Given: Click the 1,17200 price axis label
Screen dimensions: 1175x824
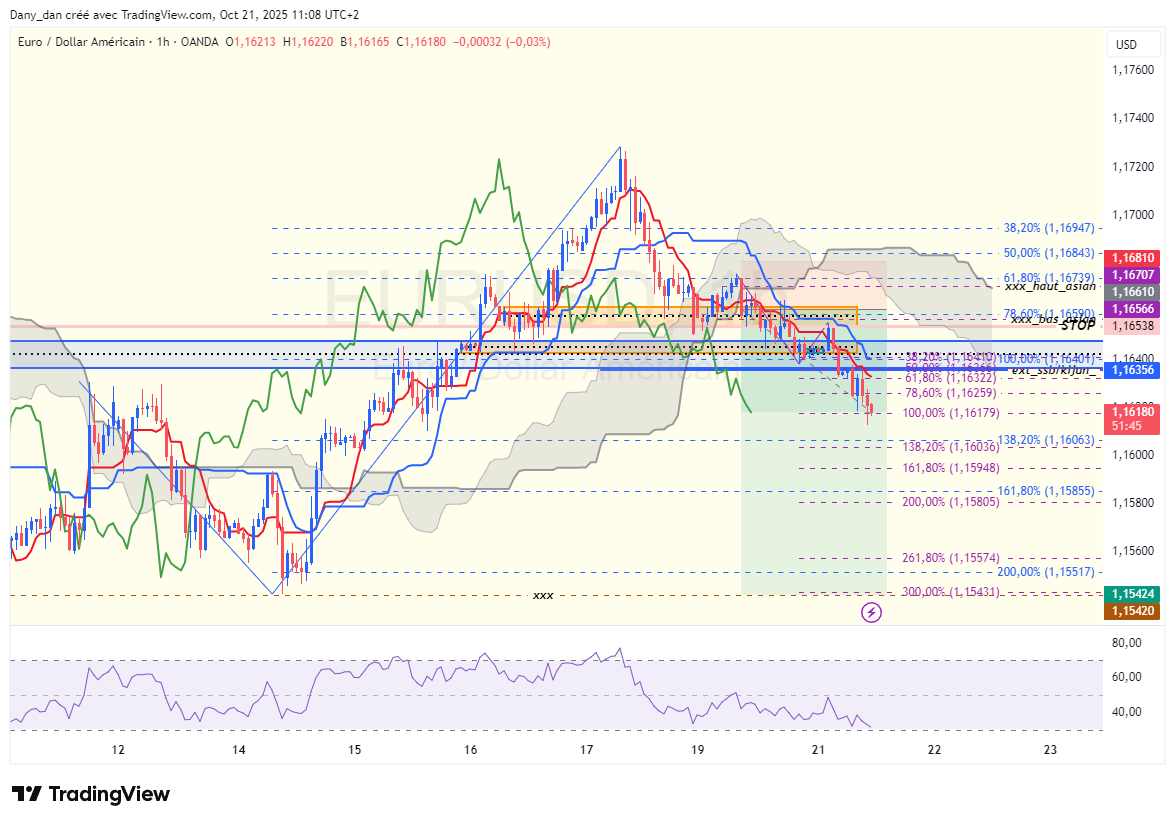Looking at the screenshot, I should pyautogui.click(x=1133, y=166).
